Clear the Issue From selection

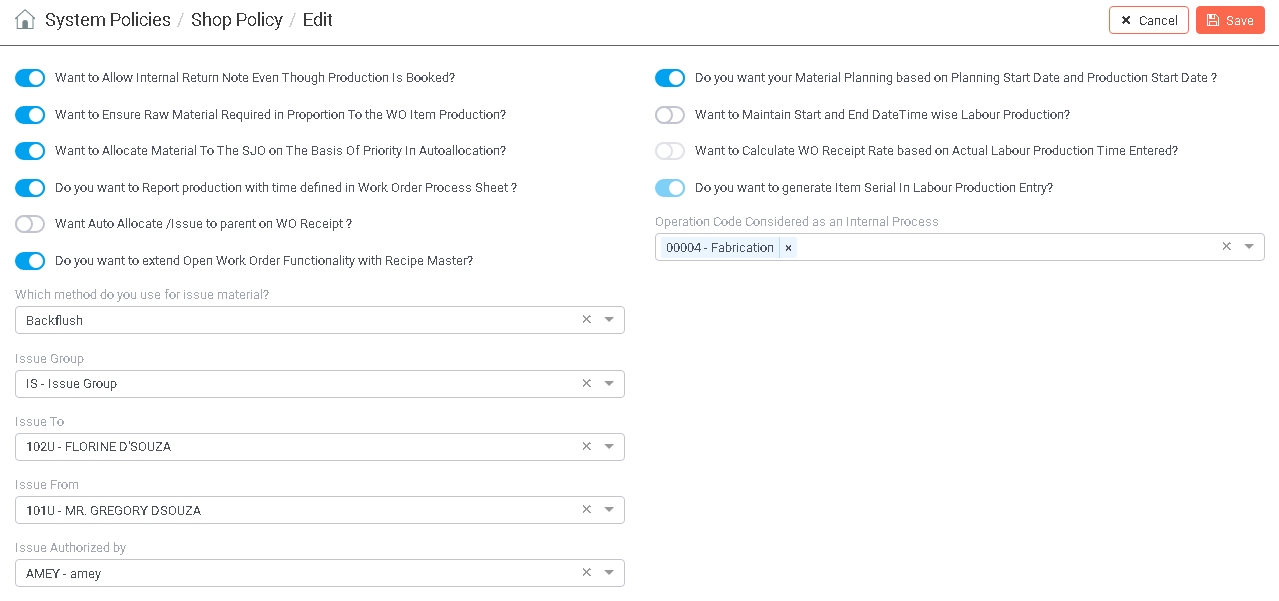click(x=587, y=510)
